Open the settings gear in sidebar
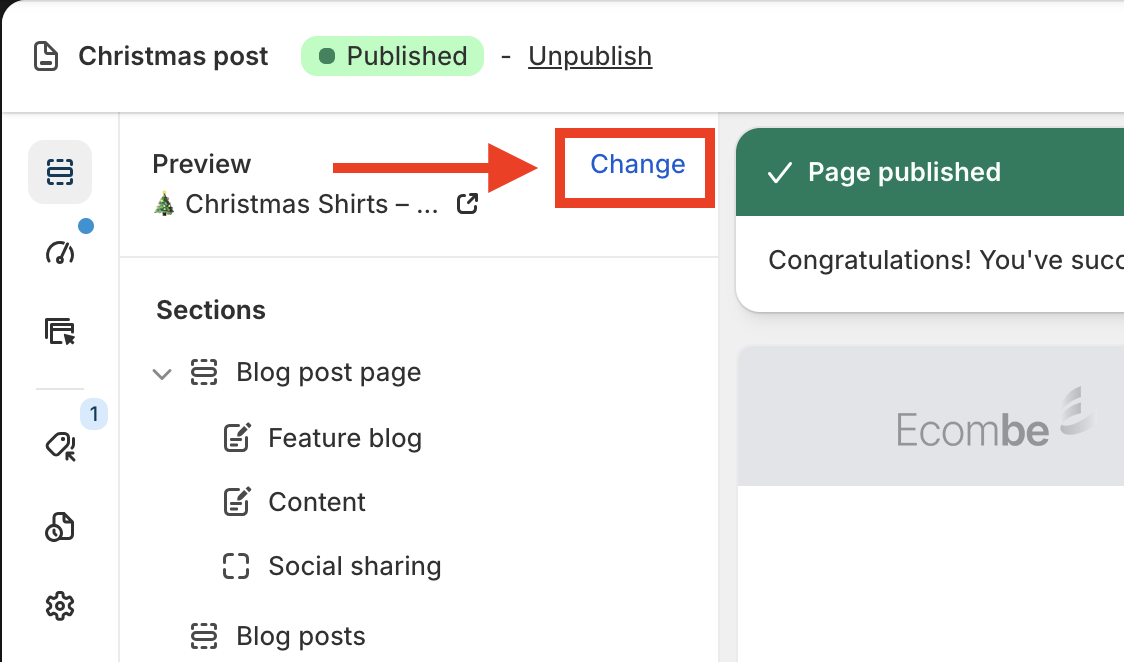The image size is (1124, 662). pyautogui.click(x=60, y=605)
